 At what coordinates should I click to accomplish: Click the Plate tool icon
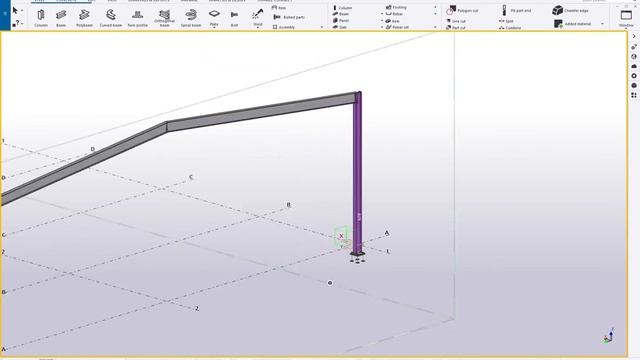pyautogui.click(x=214, y=14)
